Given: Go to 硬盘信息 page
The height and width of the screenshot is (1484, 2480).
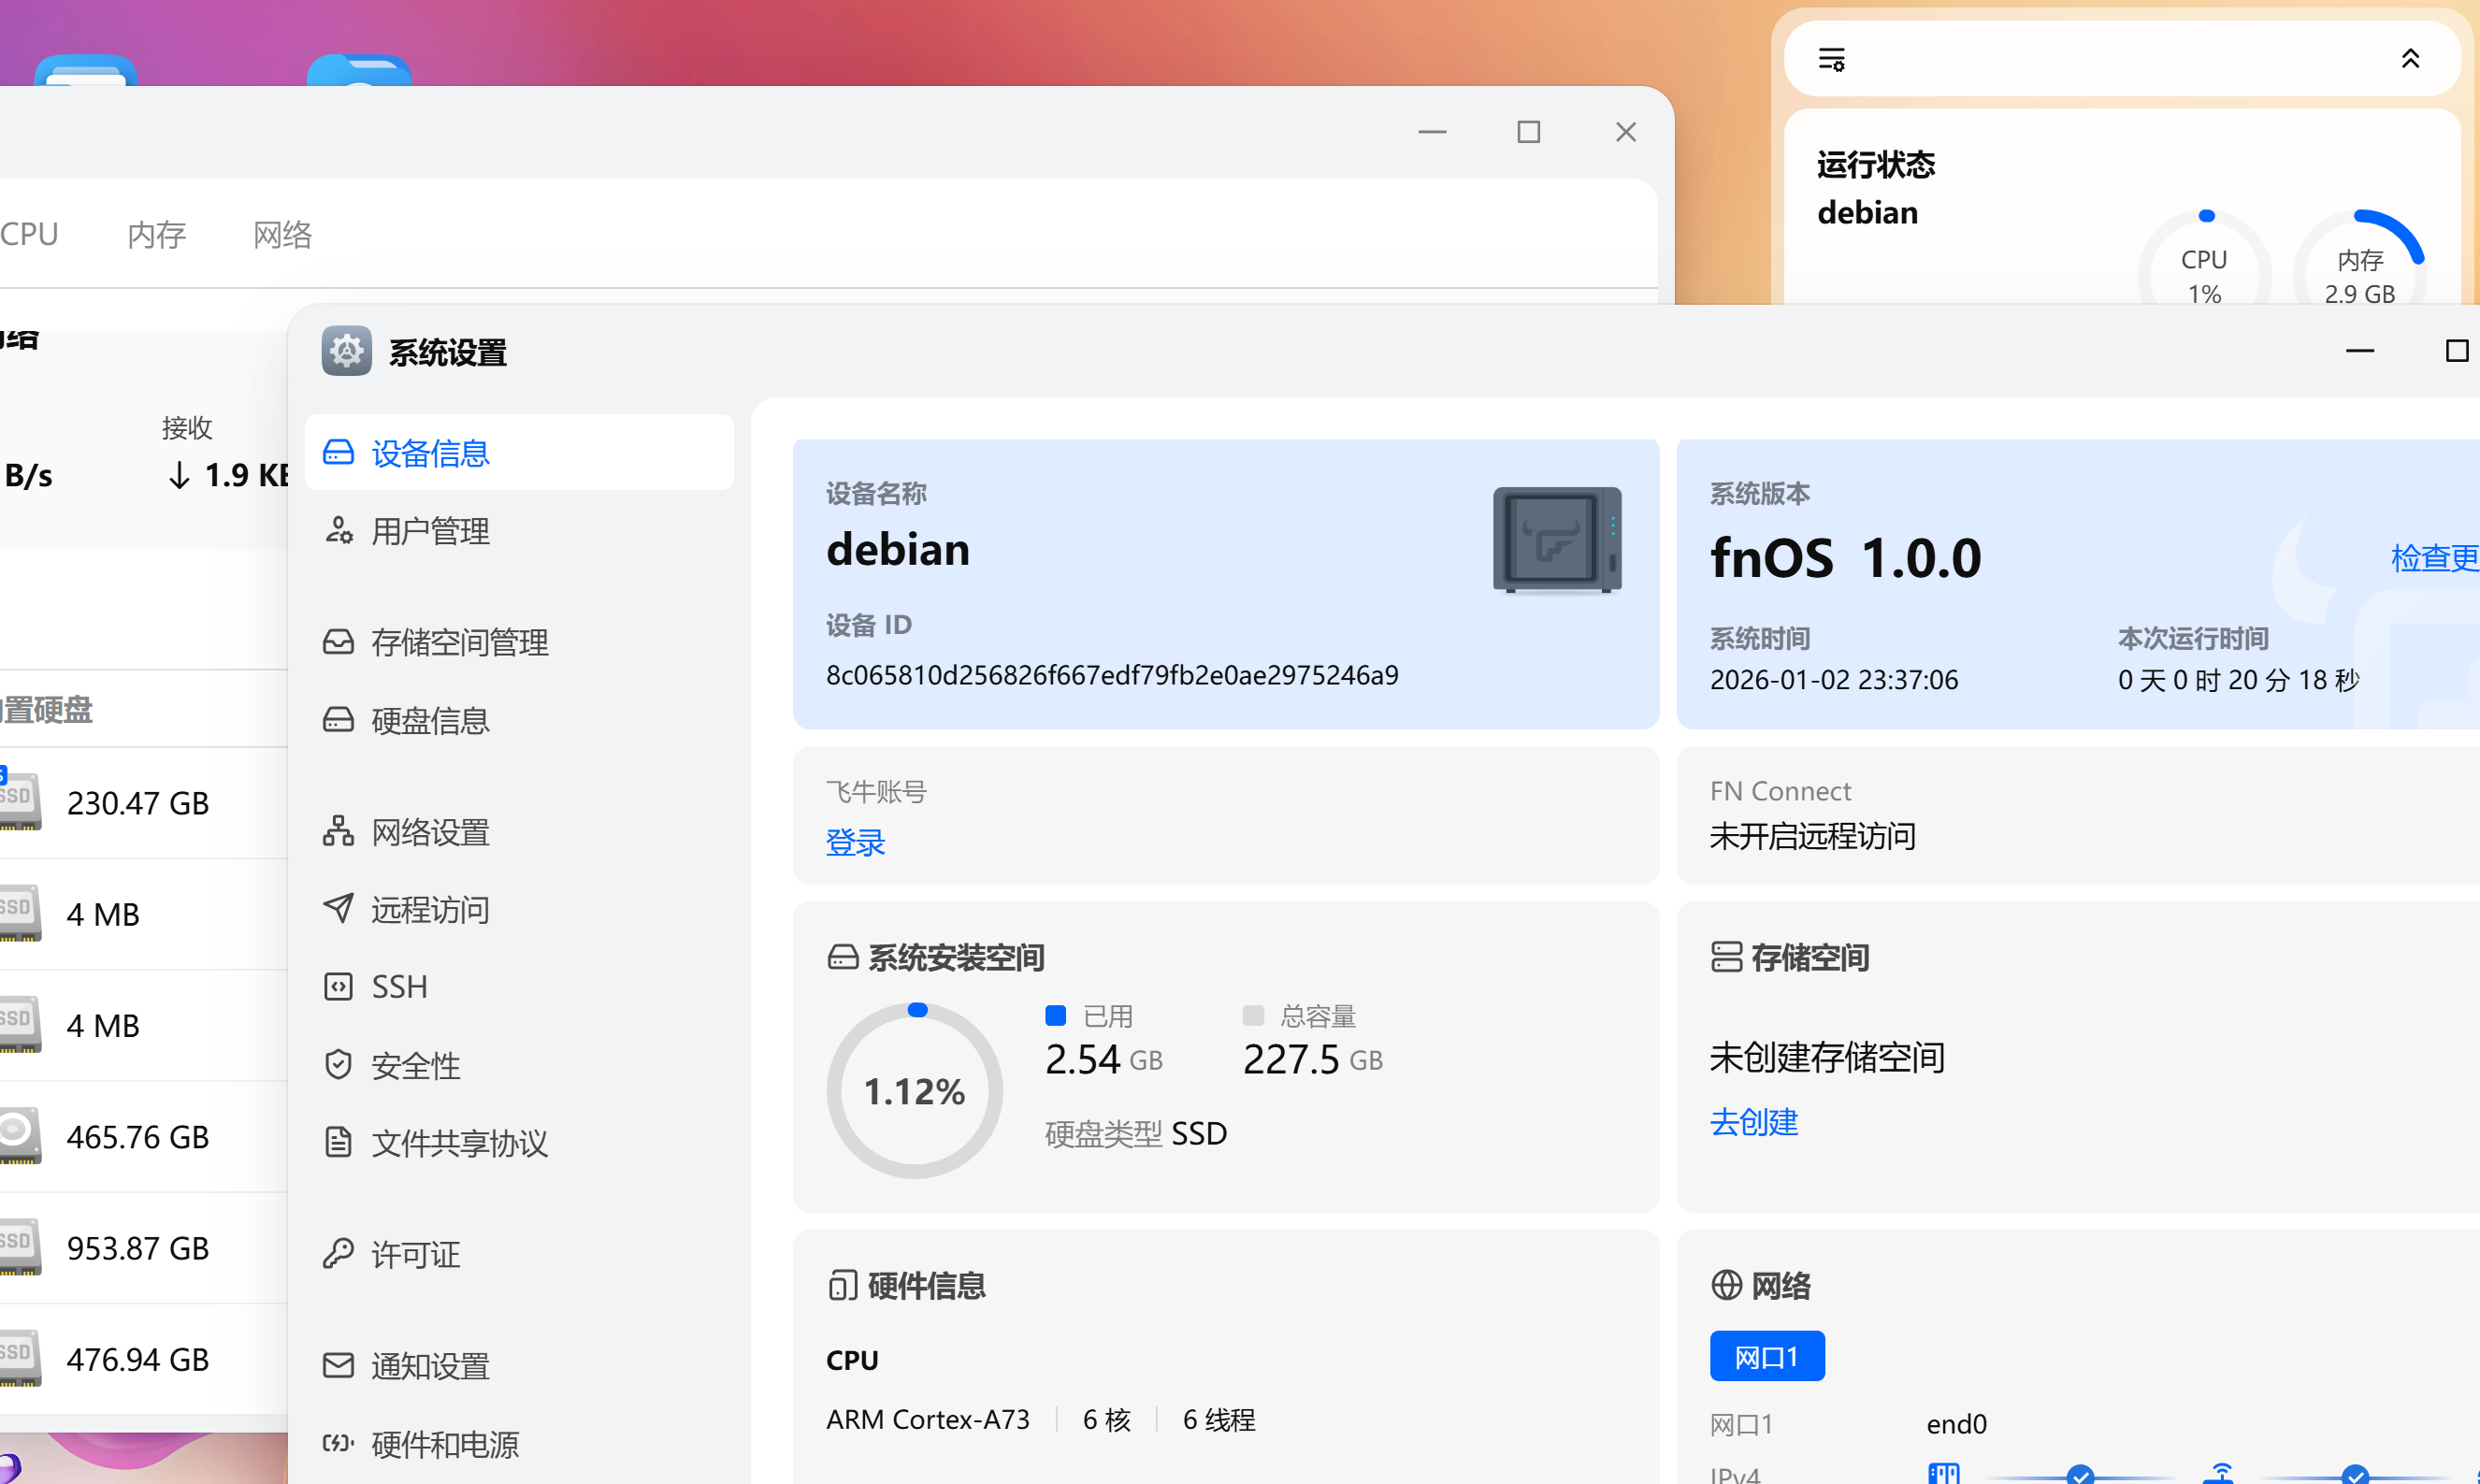Looking at the screenshot, I should [430, 720].
